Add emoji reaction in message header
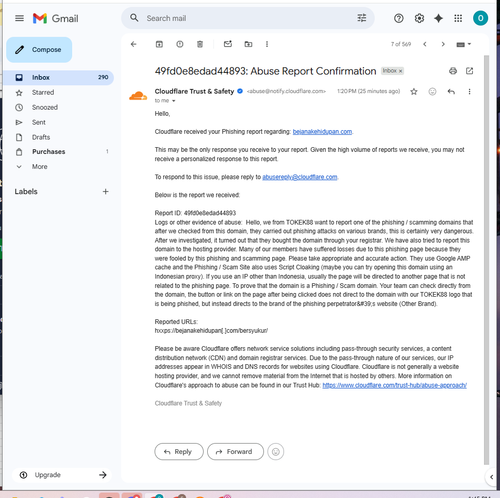The image size is (500, 498). [432, 91]
